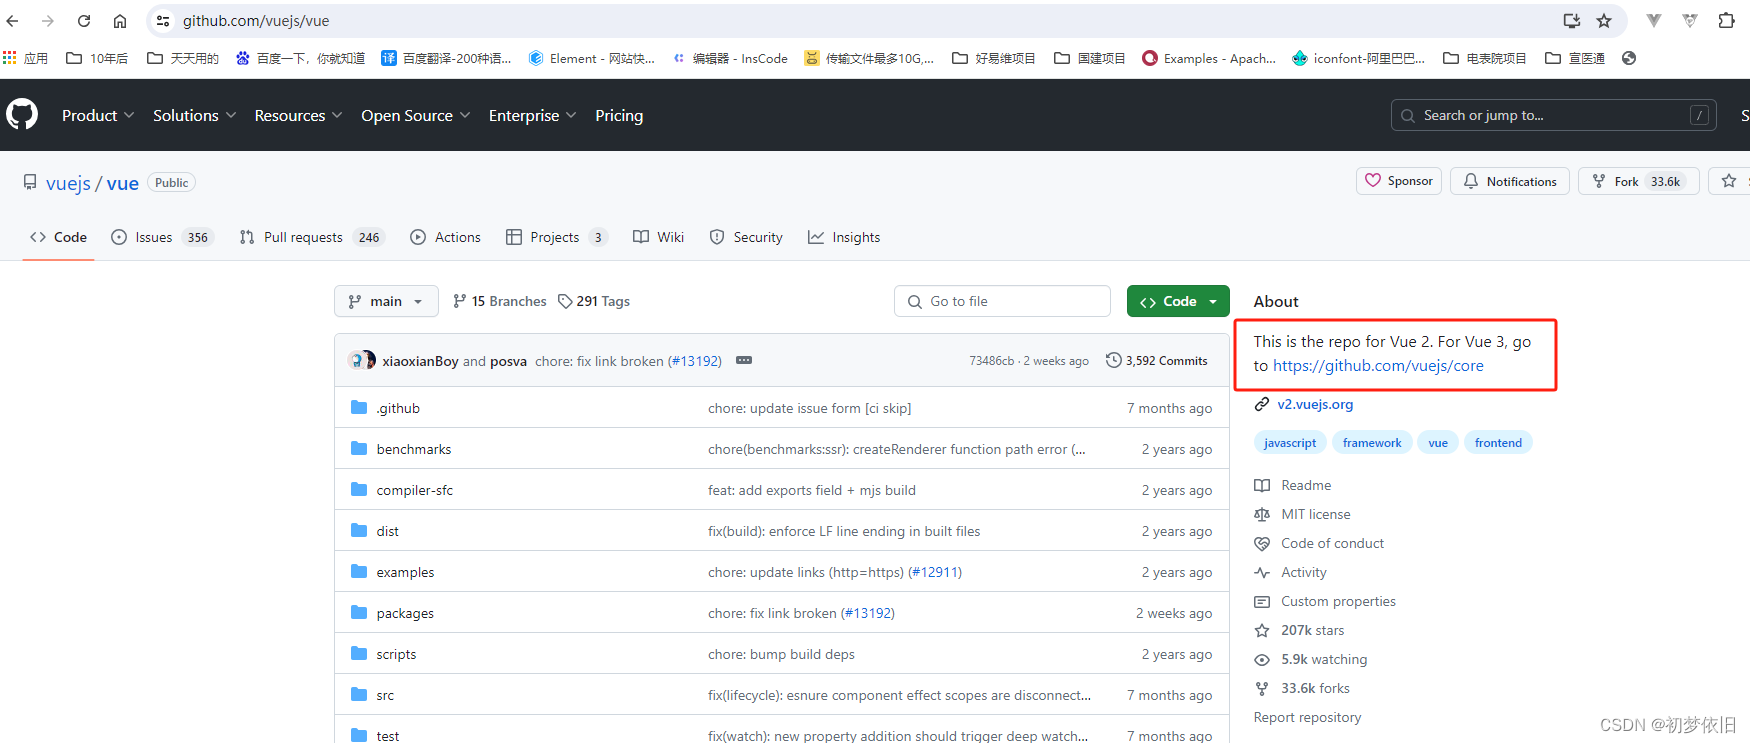This screenshot has width=1750, height=743.
Task: Switch to the Actions tab
Action: tap(445, 237)
